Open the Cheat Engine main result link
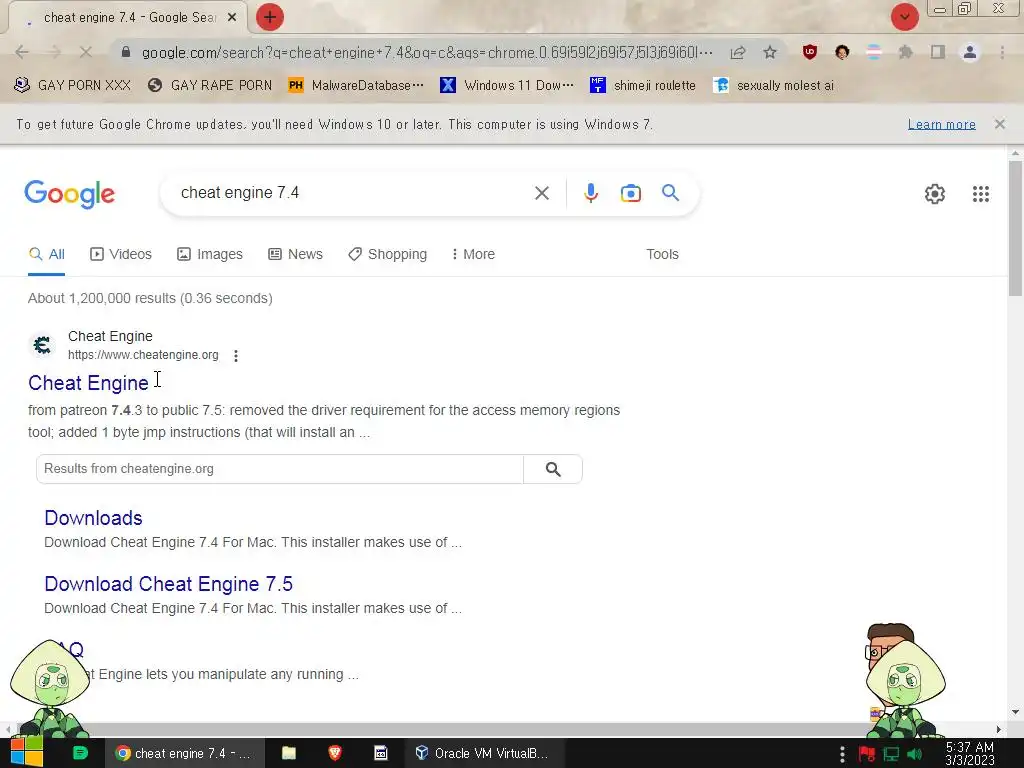 point(88,383)
